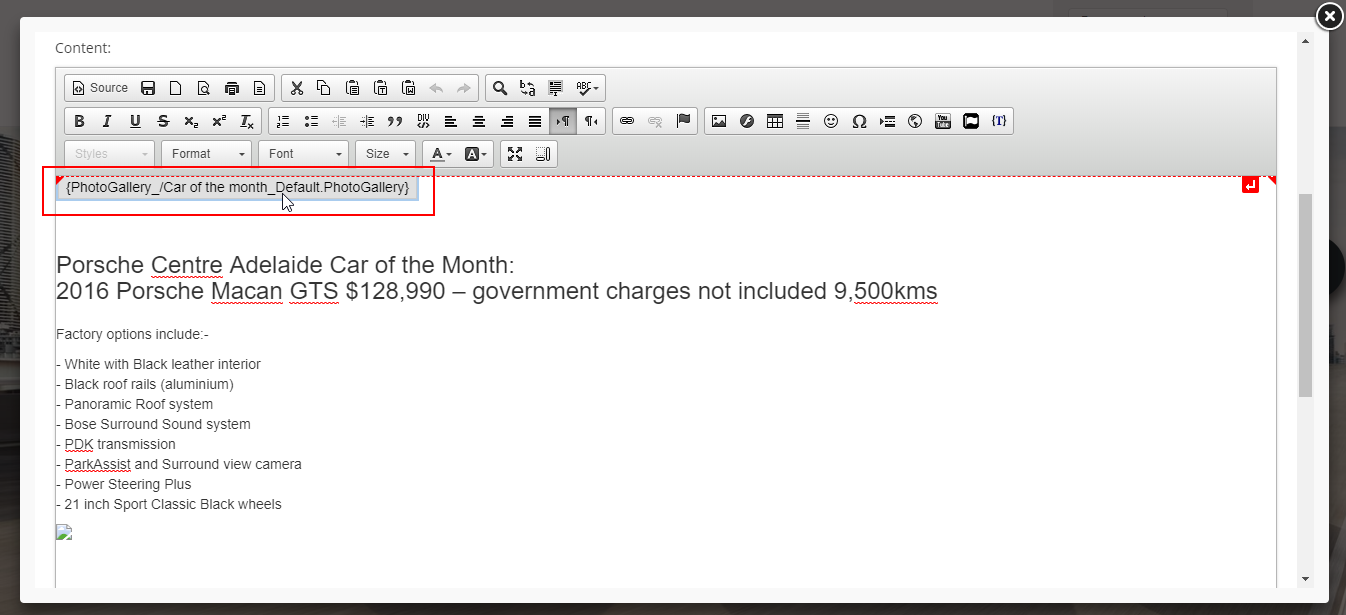Insert an anchor with flag icon
Image resolution: width=1346 pixels, height=615 pixels.
[x=683, y=121]
